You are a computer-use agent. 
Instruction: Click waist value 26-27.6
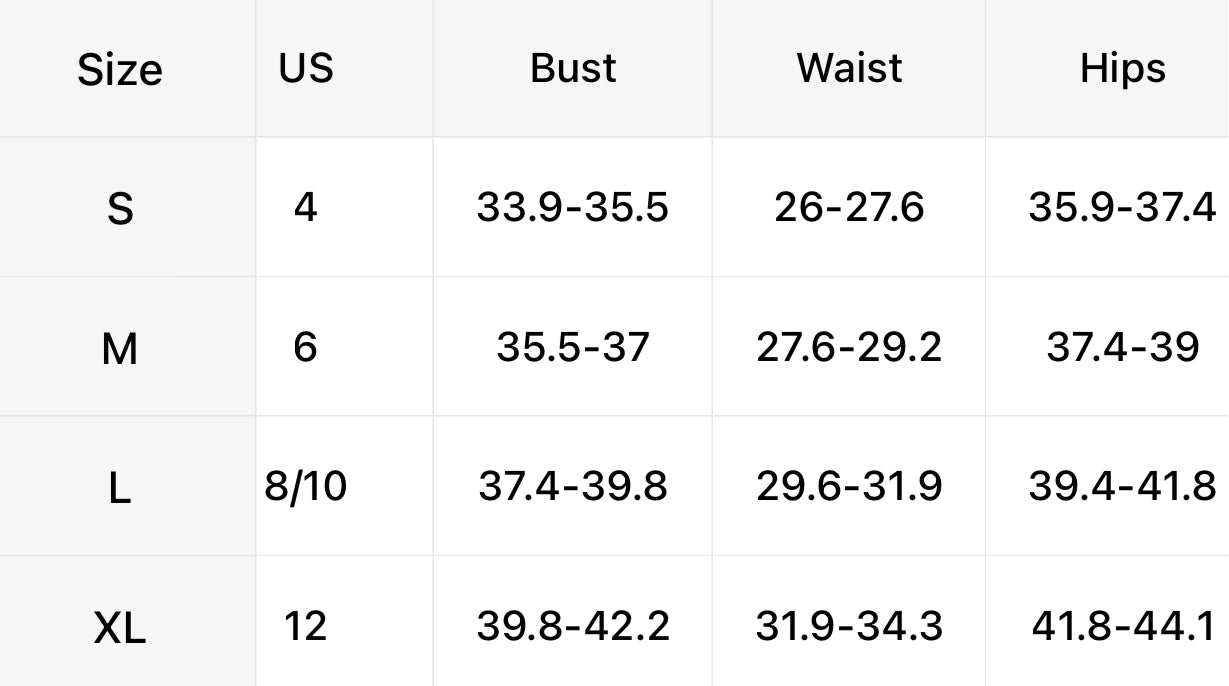tap(849, 208)
